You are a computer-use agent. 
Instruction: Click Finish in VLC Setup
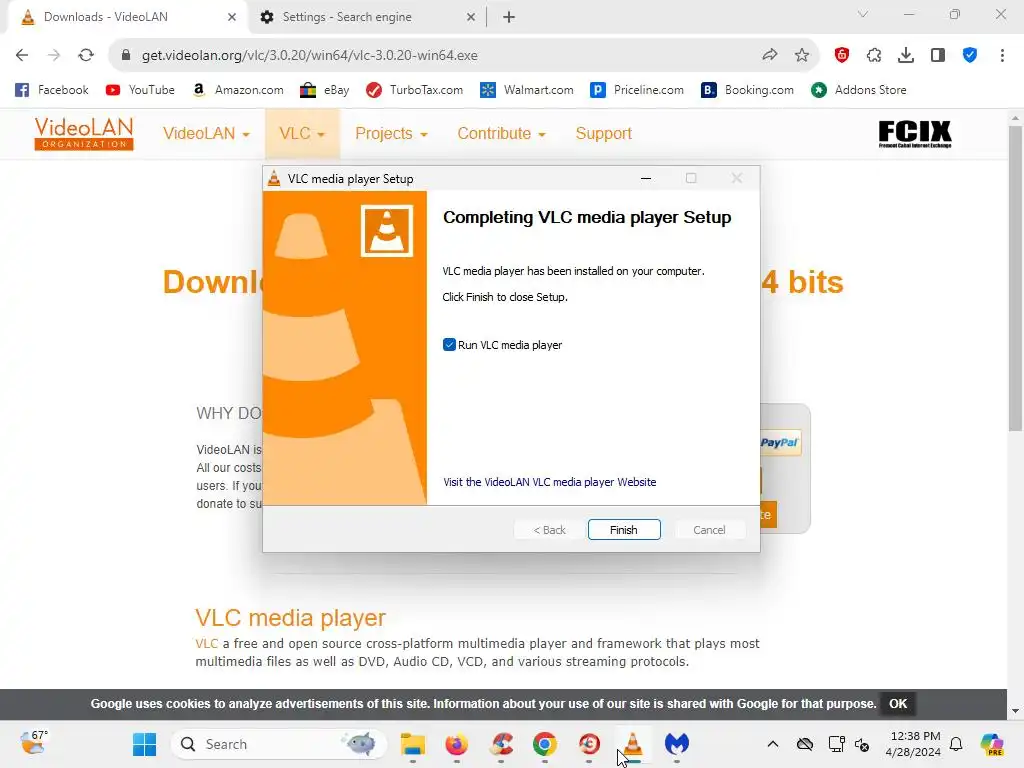(x=624, y=530)
